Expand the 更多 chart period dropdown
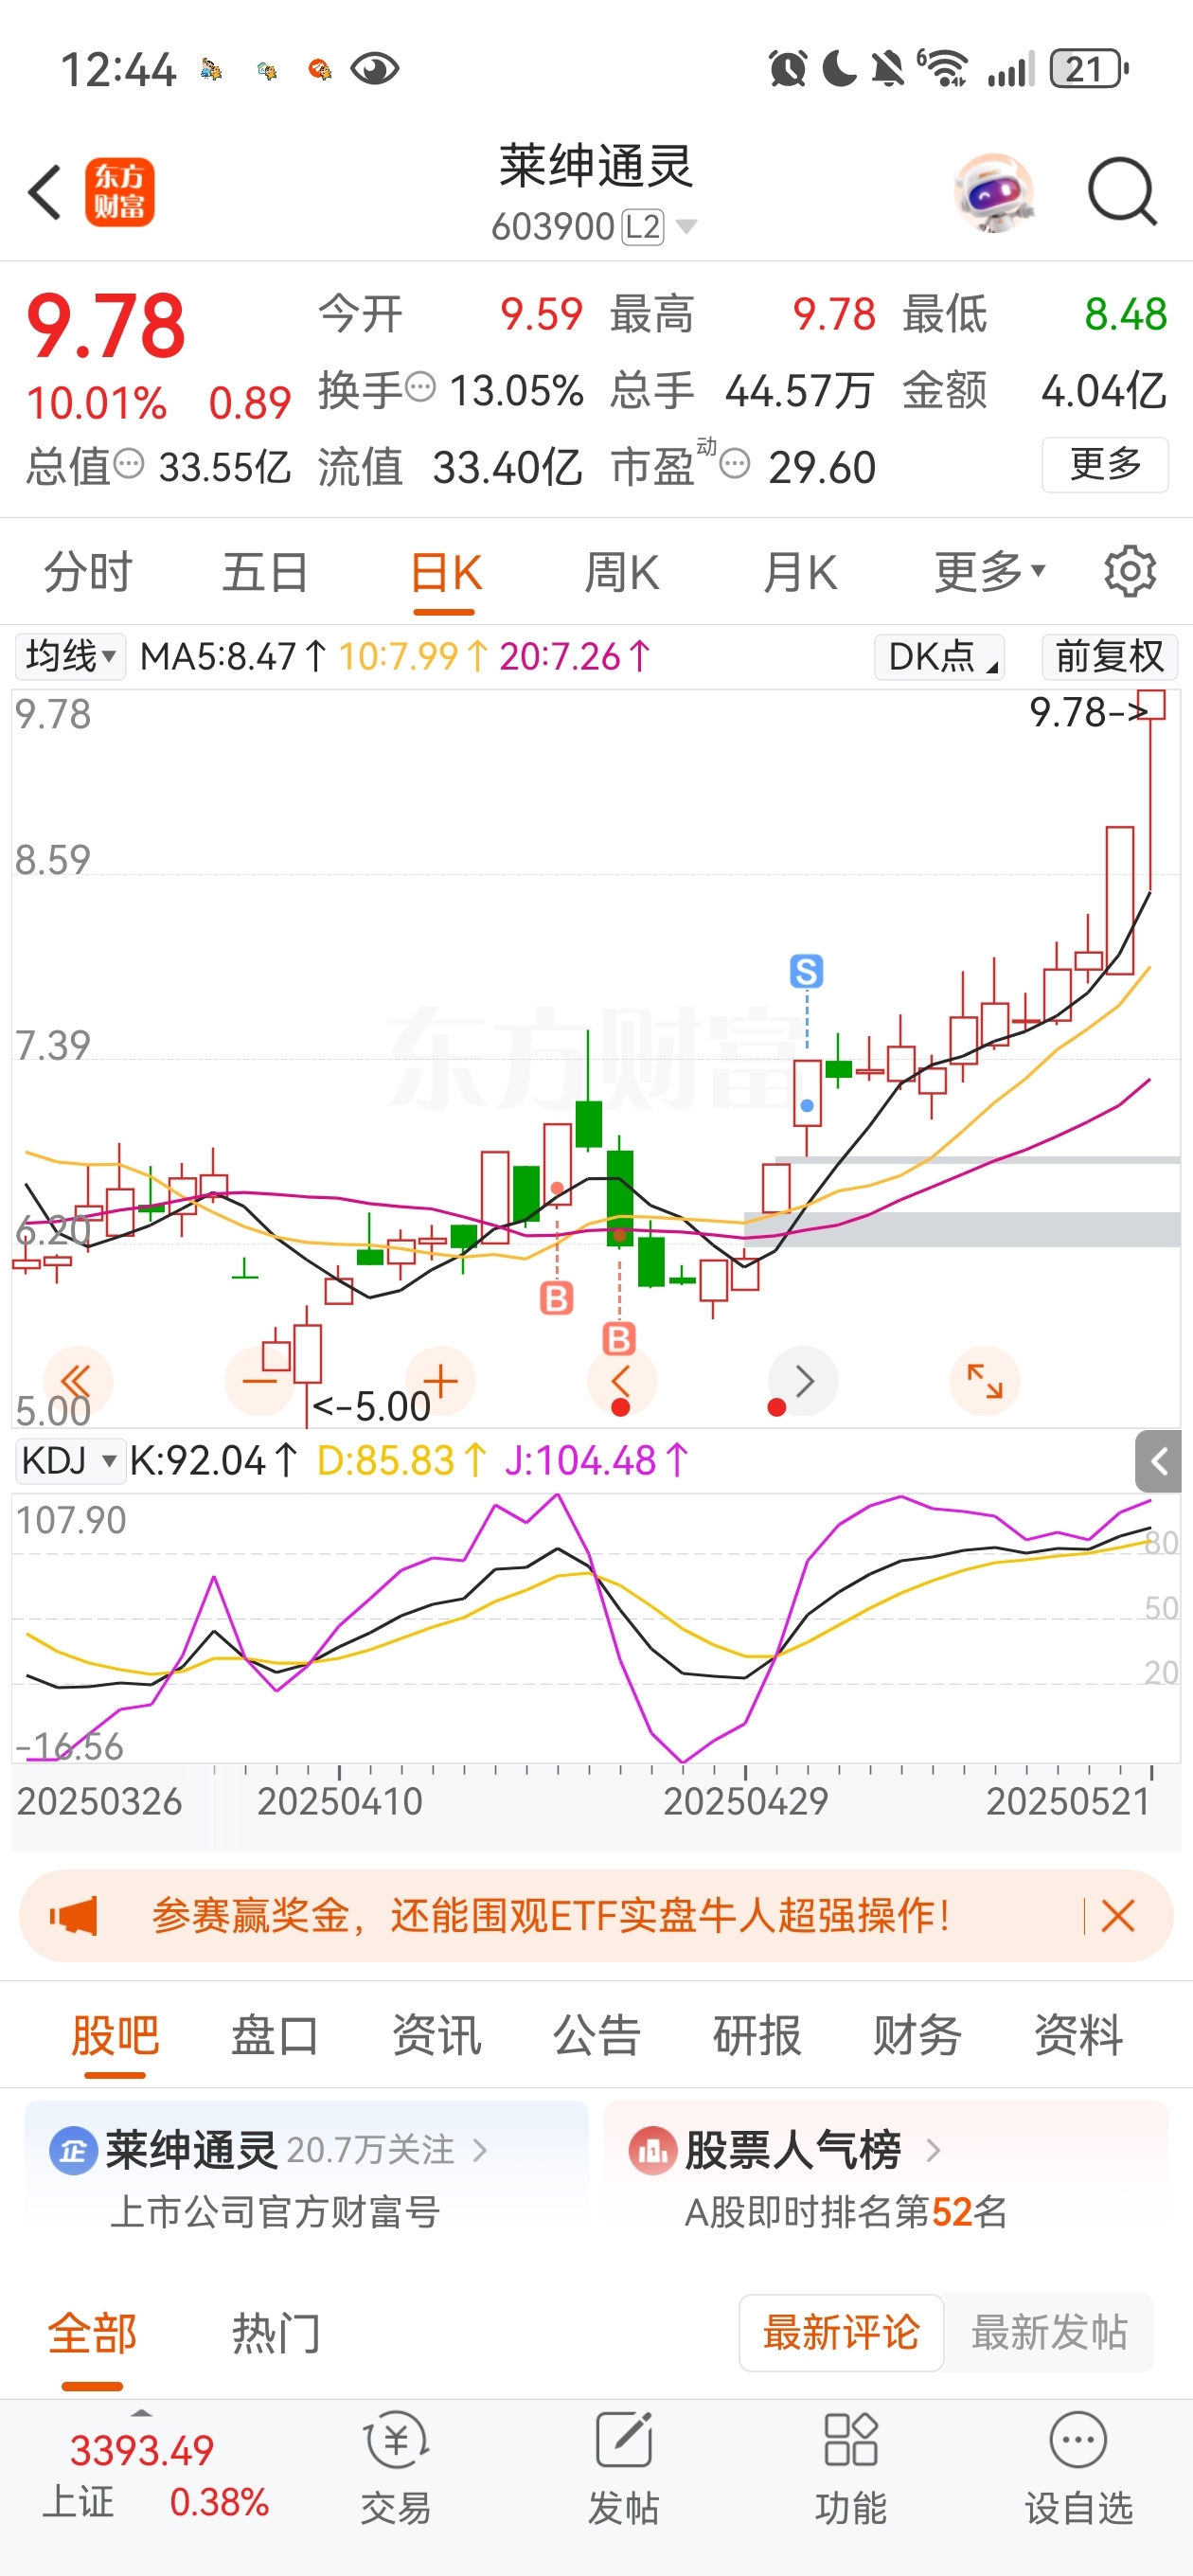 click(990, 572)
